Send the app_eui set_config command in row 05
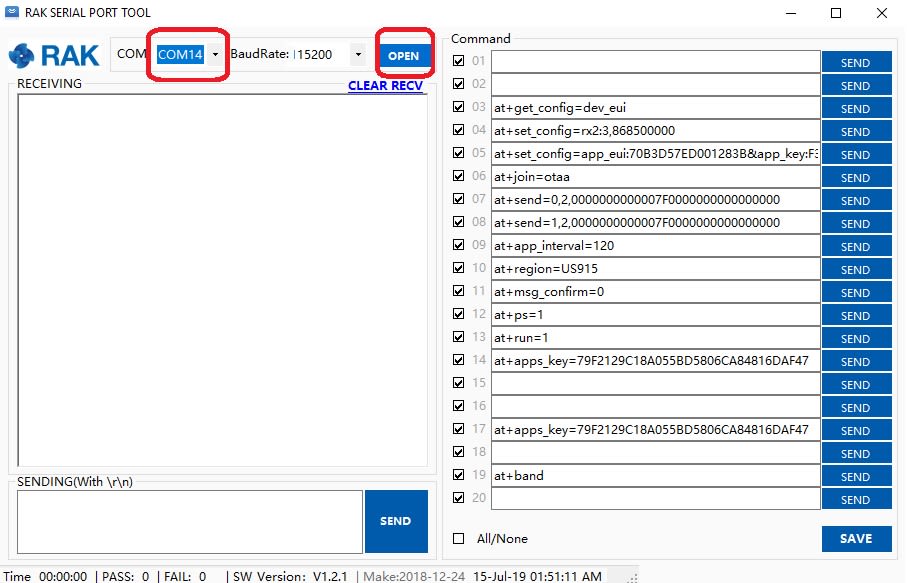The image size is (907, 583). (856, 155)
